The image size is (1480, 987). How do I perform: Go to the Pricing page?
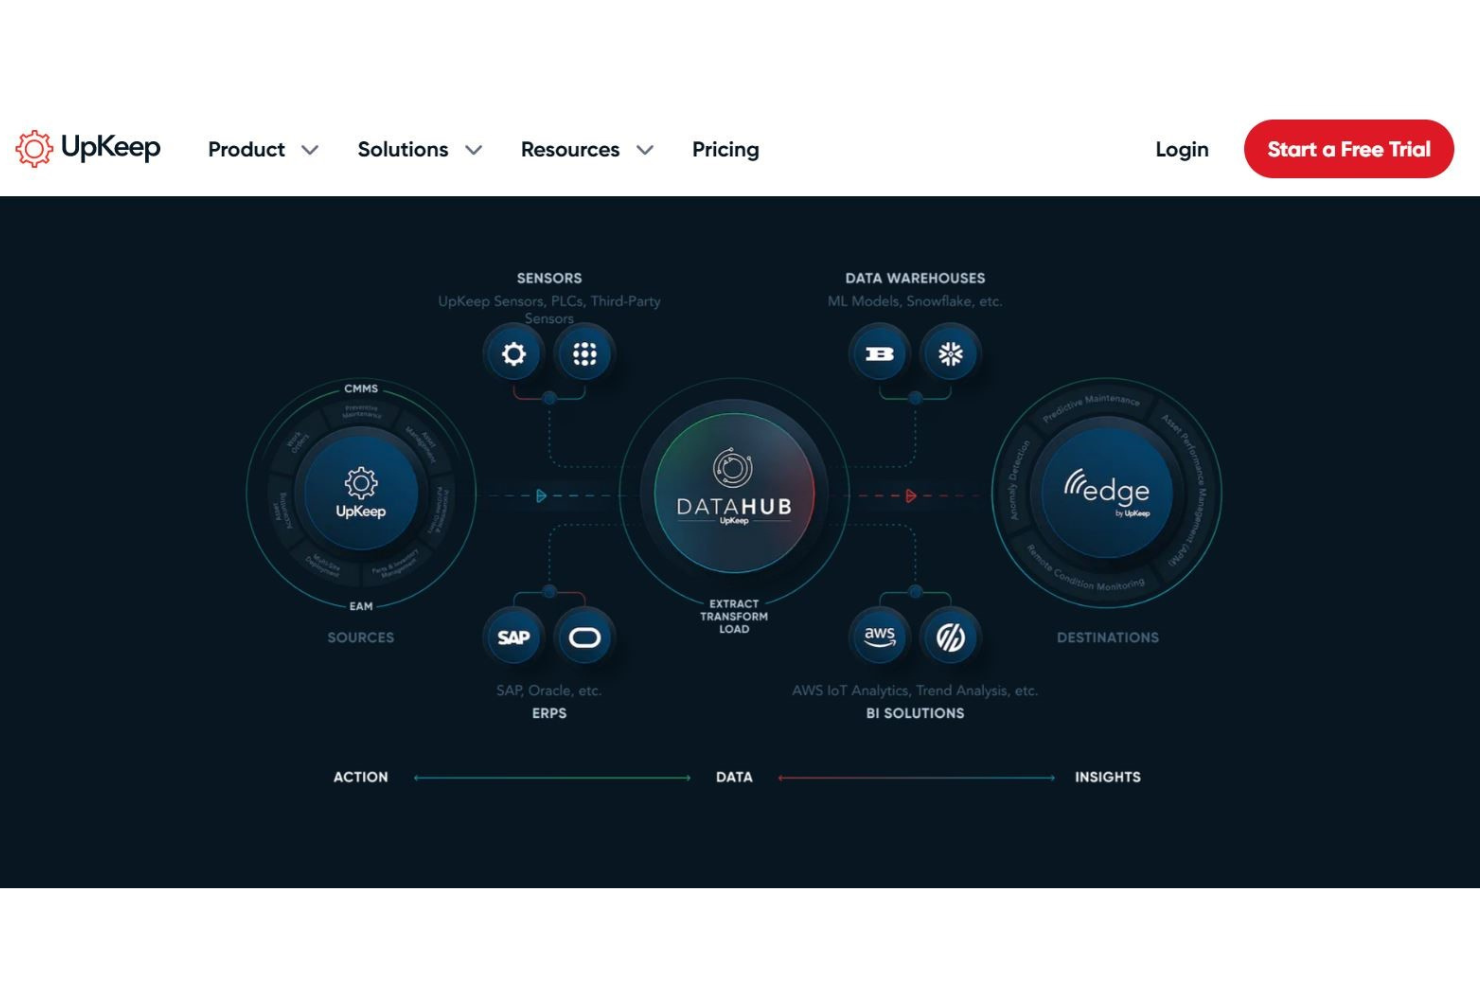725,149
